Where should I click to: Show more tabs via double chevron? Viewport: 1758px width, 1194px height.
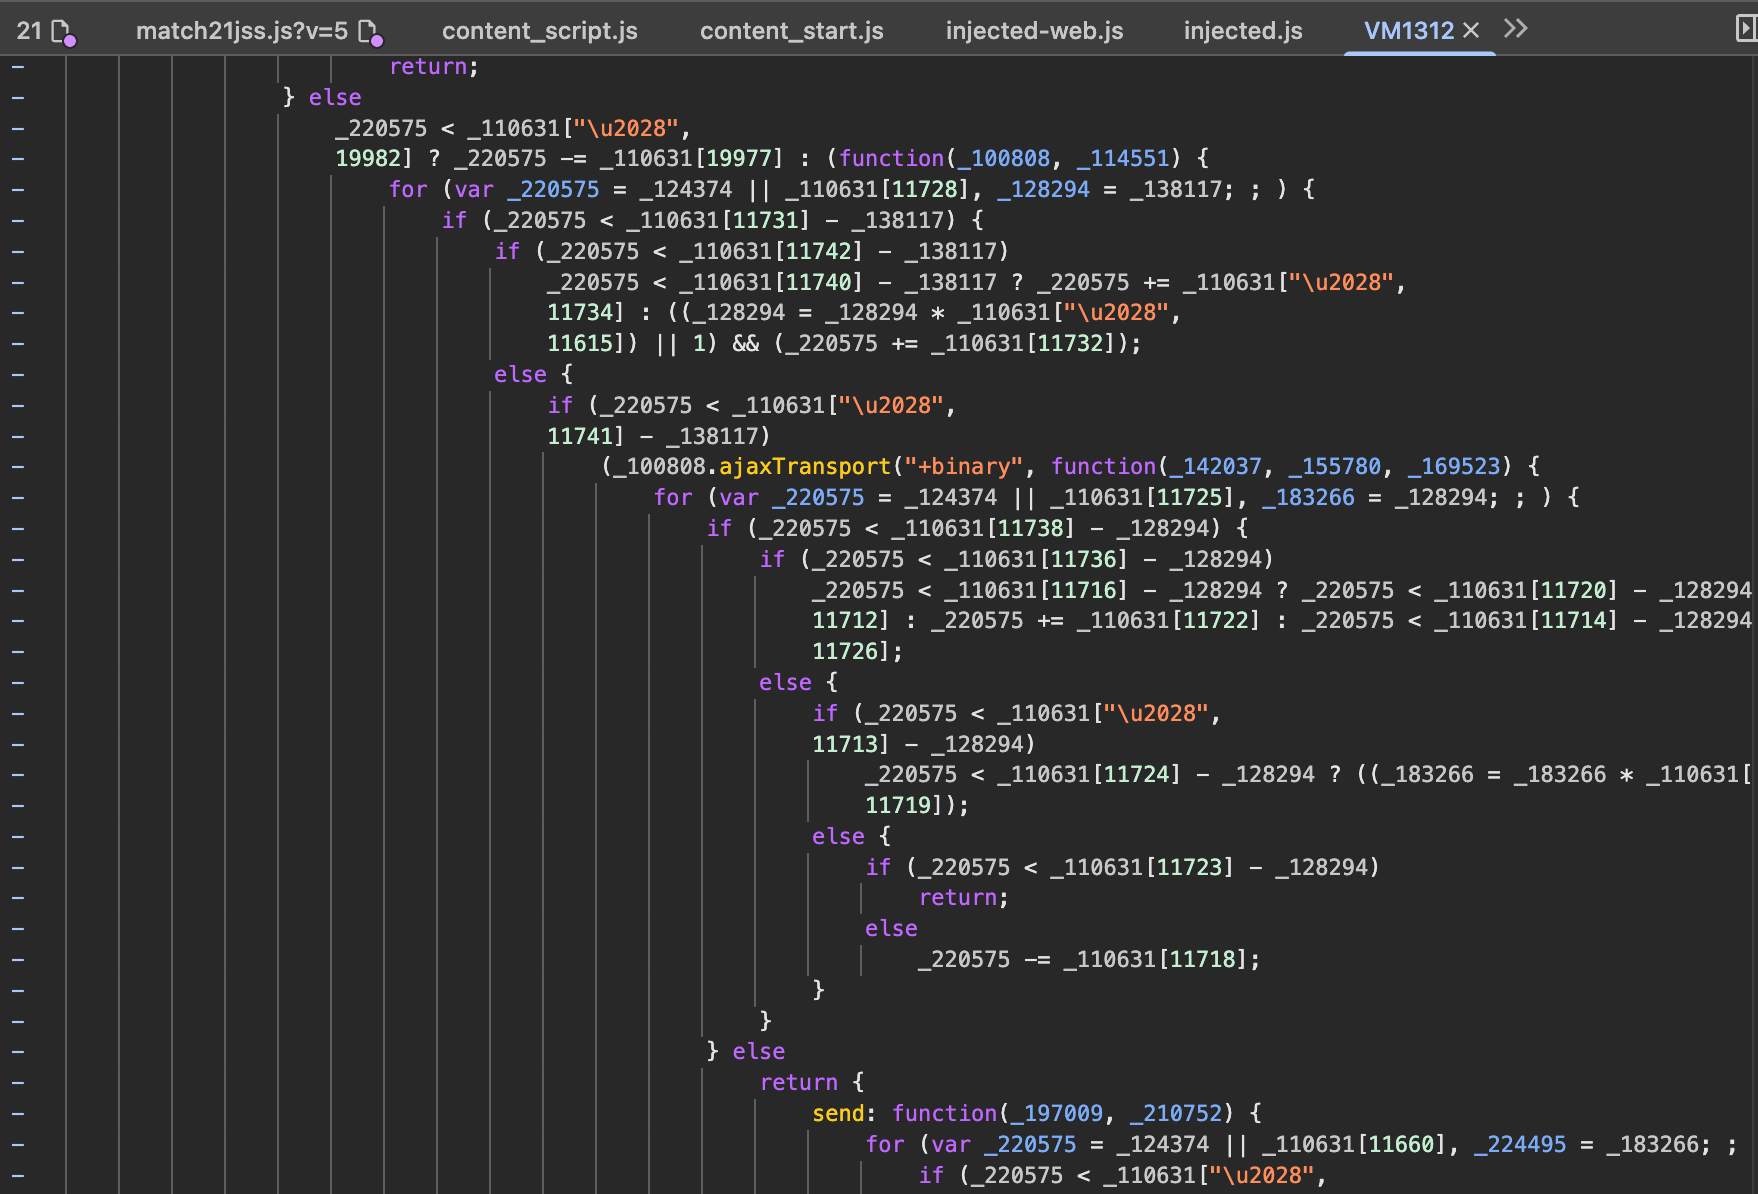pyautogui.click(x=1515, y=29)
